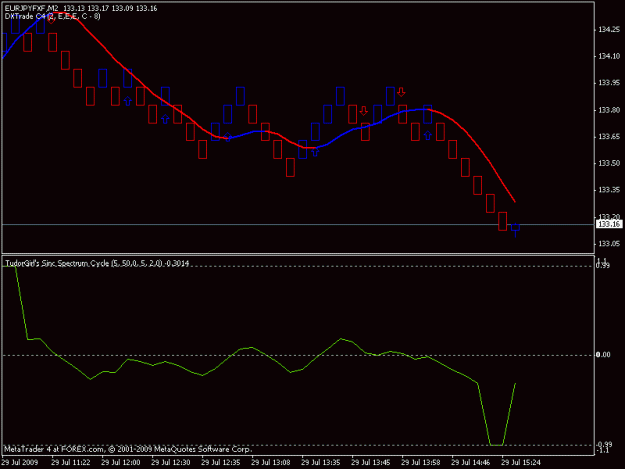The height and width of the screenshot is (469, 625).
Task: Click the 133.65 price scale label
Action: tap(609, 137)
